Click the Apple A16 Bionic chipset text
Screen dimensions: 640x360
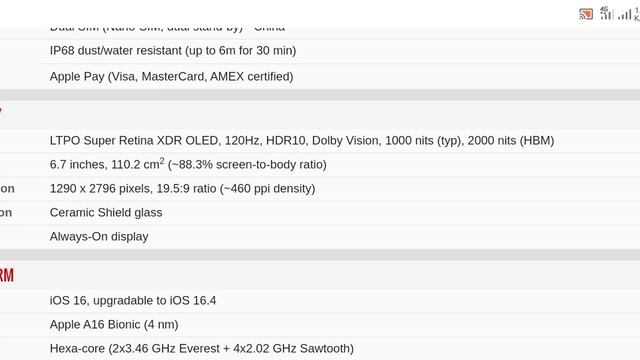point(114,324)
